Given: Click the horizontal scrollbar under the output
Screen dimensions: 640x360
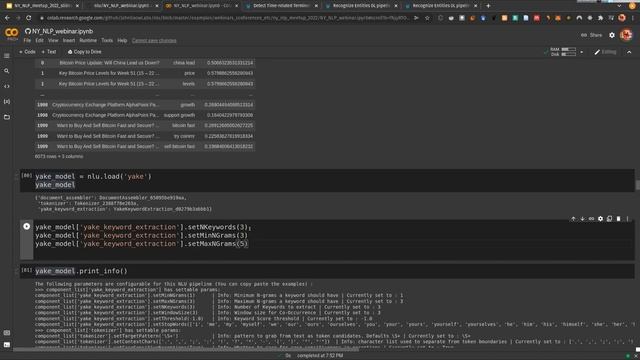Looking at the screenshot, I should 186,349.
